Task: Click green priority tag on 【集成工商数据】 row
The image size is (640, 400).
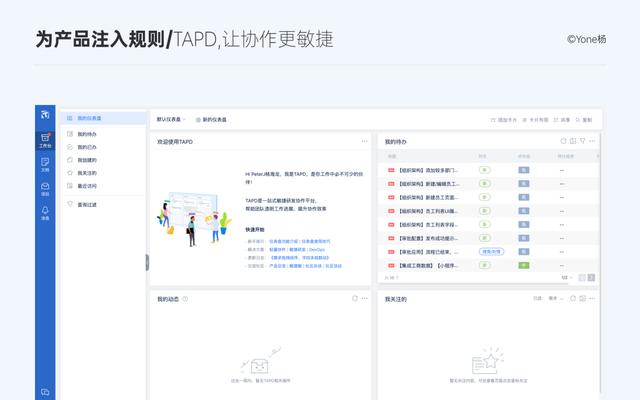Action: click(x=524, y=265)
